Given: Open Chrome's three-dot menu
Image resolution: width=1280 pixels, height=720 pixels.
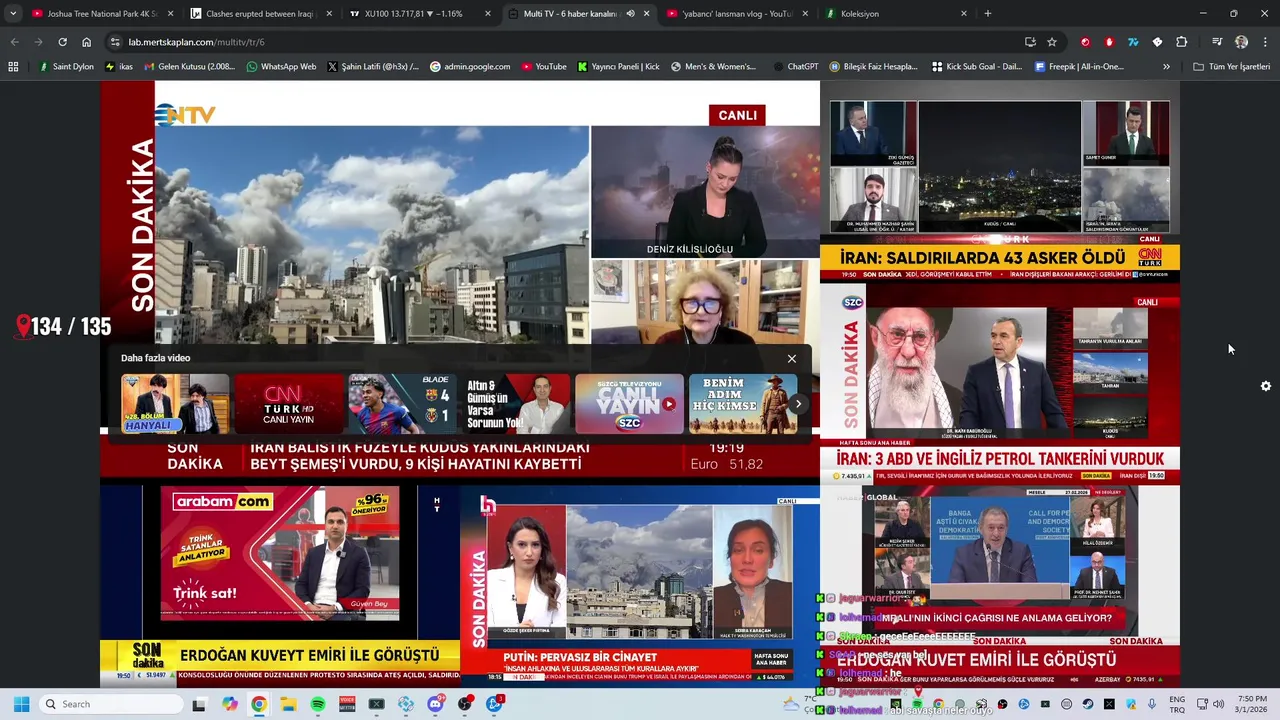Looking at the screenshot, I should pos(1265,42).
